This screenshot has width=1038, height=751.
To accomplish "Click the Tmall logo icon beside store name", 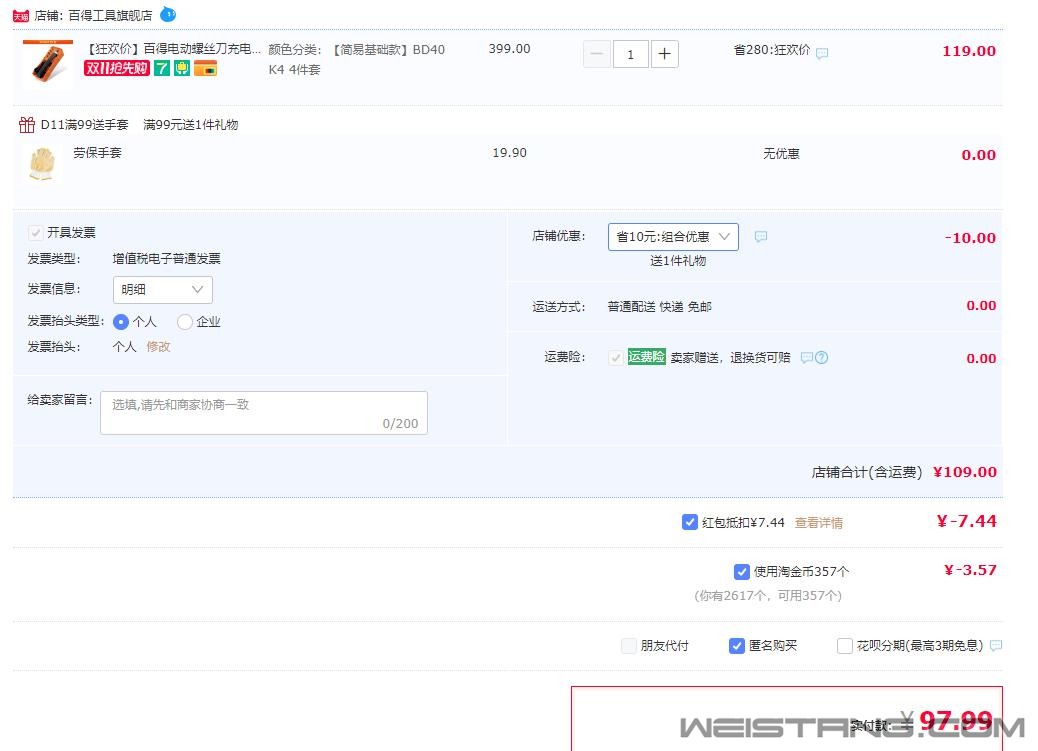I will (x=21, y=16).
